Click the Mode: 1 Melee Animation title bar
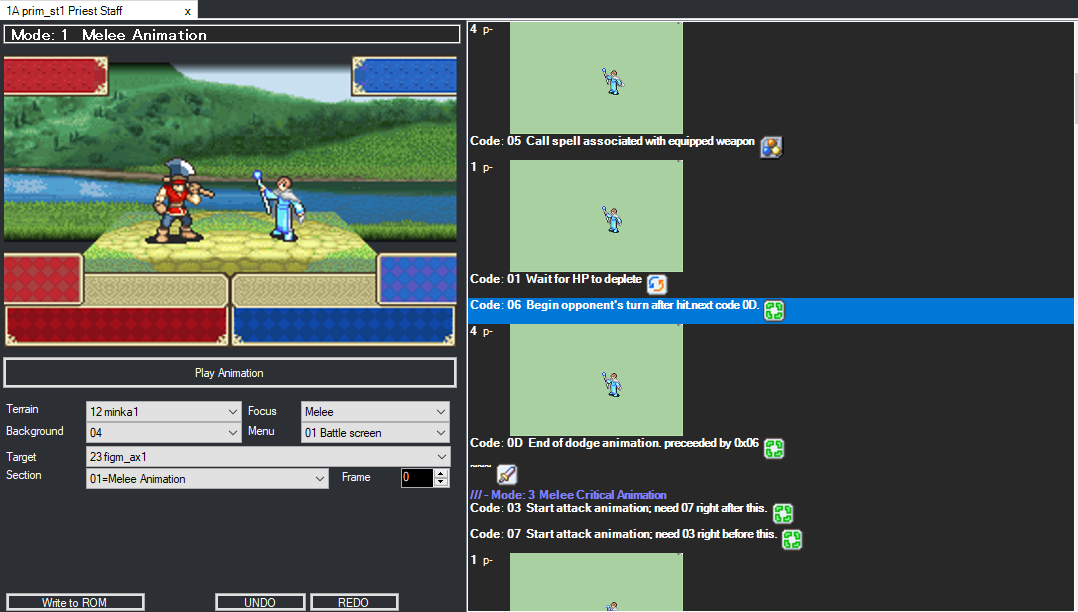This screenshot has height=612, width=1078. 232,34
